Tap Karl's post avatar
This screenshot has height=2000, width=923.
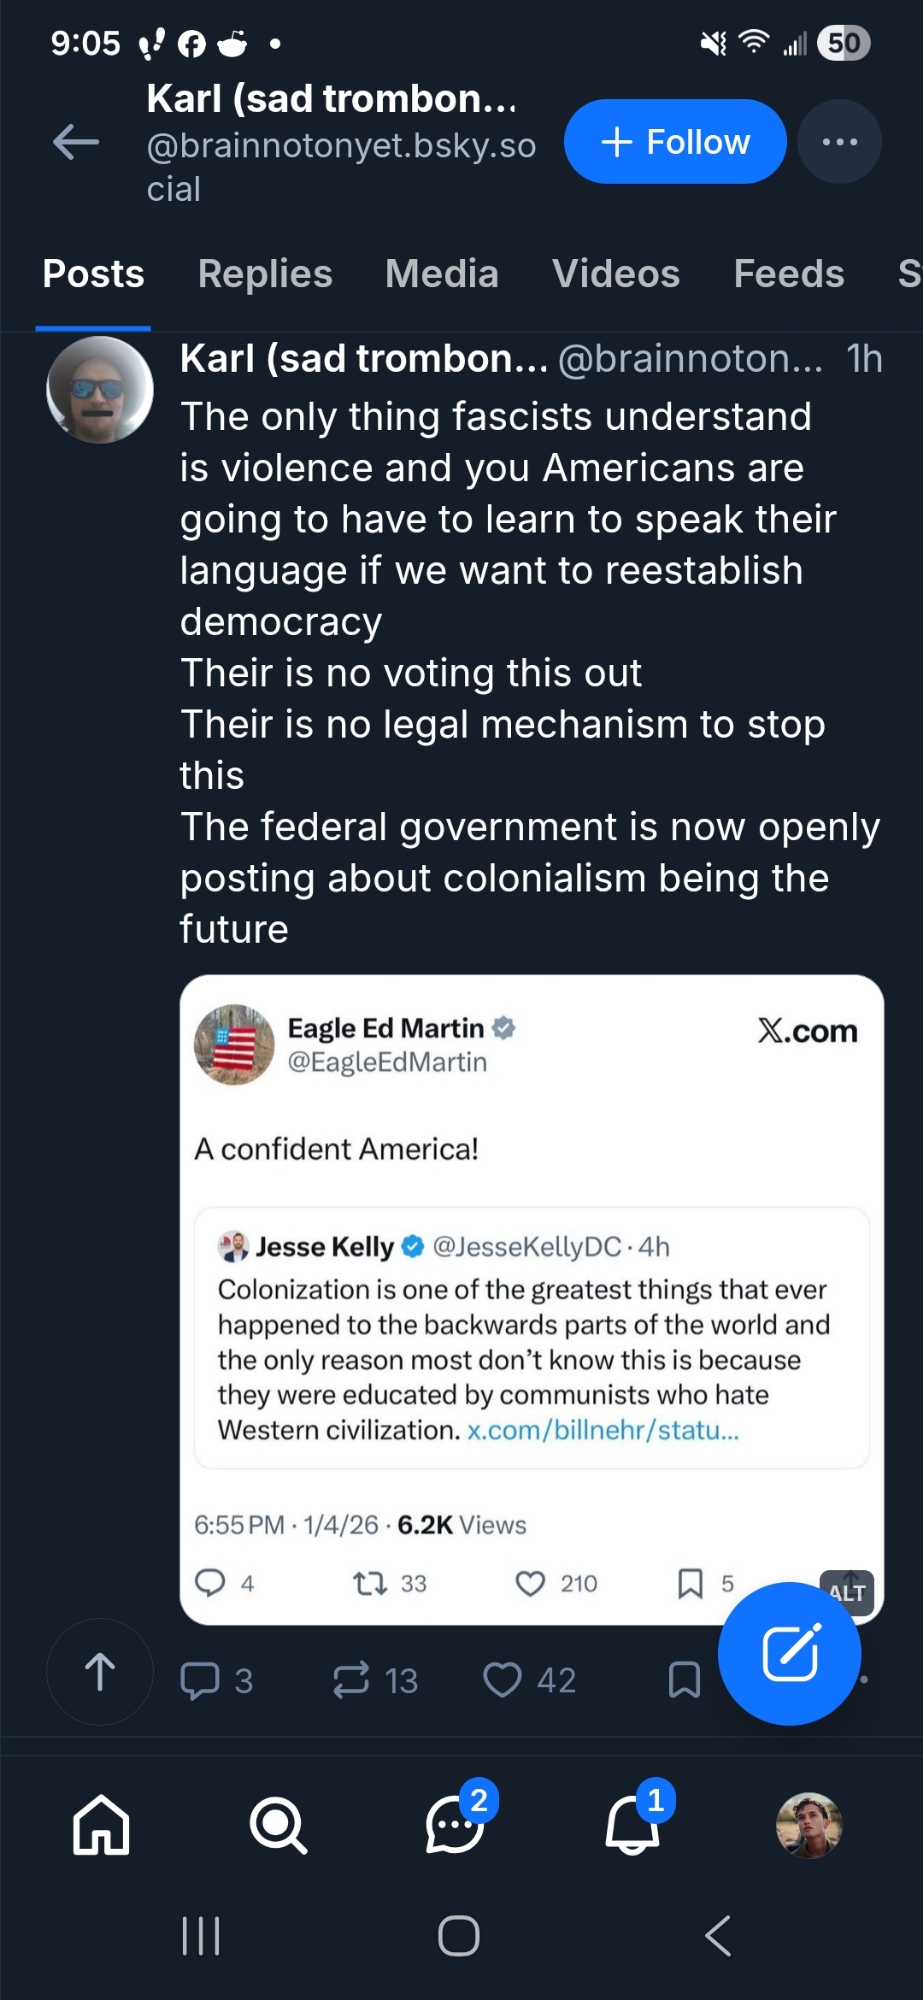pyautogui.click(x=100, y=390)
